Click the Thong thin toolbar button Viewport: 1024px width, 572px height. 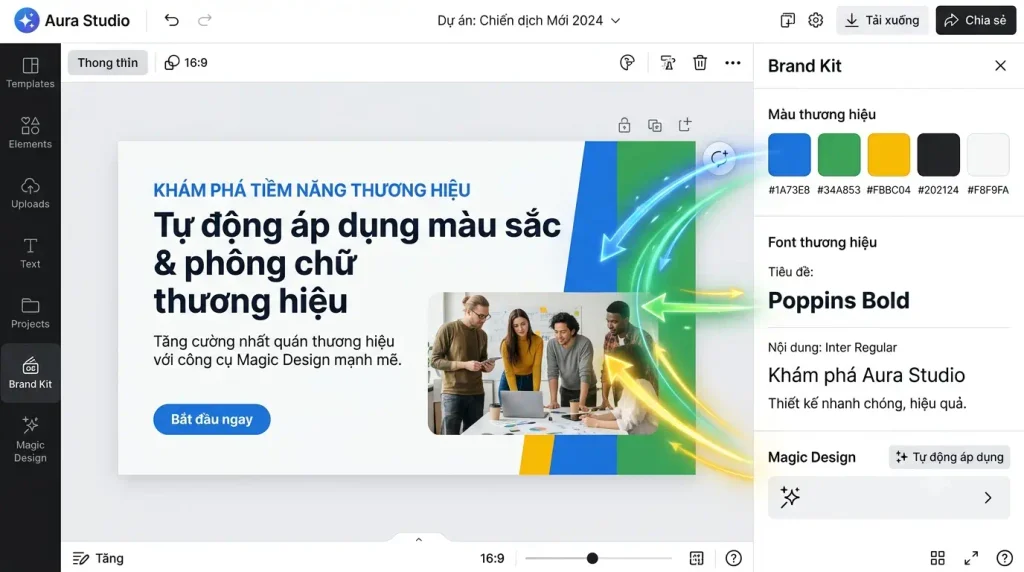108,63
